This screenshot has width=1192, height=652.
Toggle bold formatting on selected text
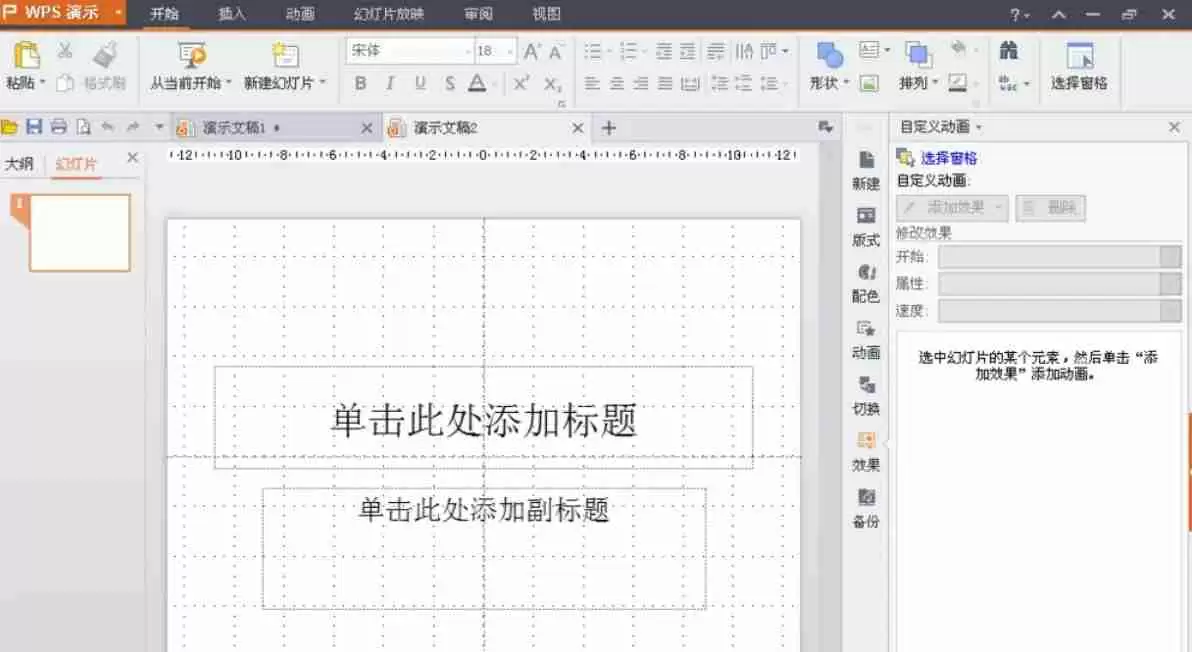point(360,84)
